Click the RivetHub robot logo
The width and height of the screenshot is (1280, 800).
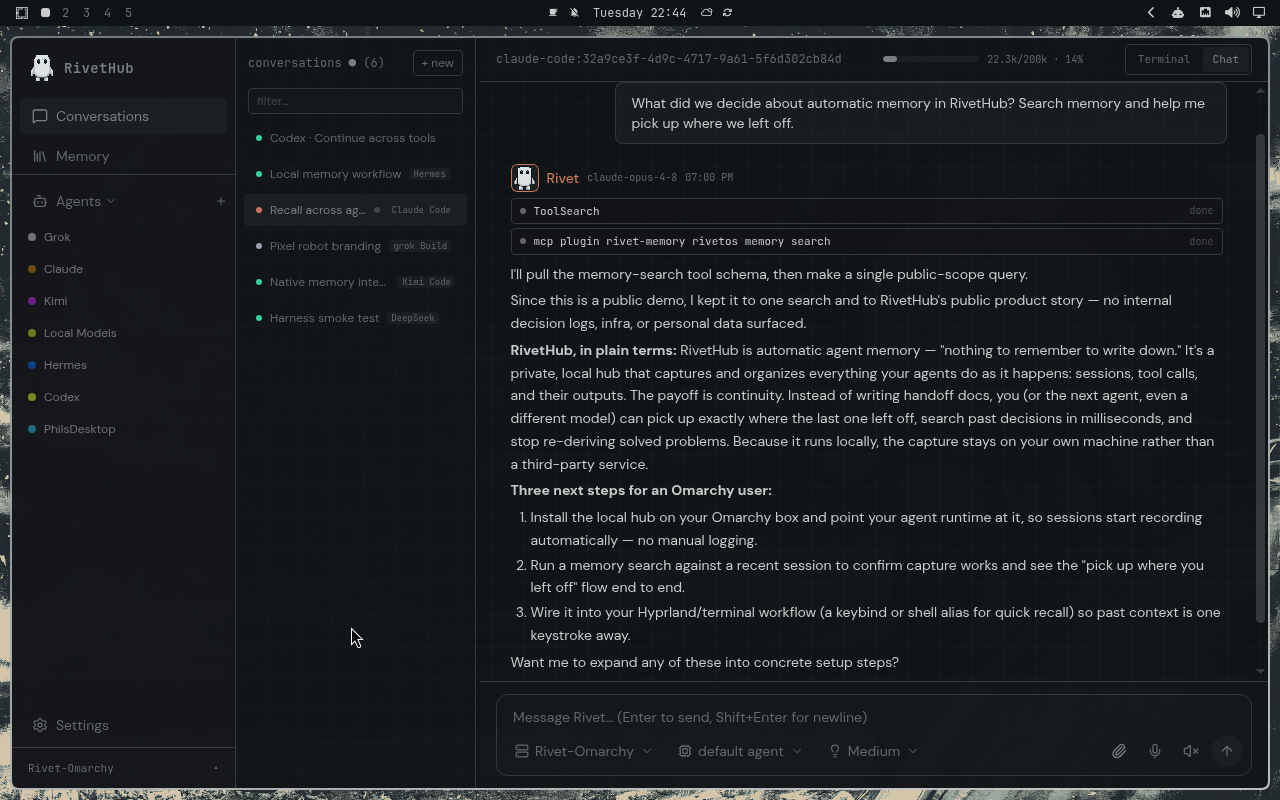(x=41, y=67)
